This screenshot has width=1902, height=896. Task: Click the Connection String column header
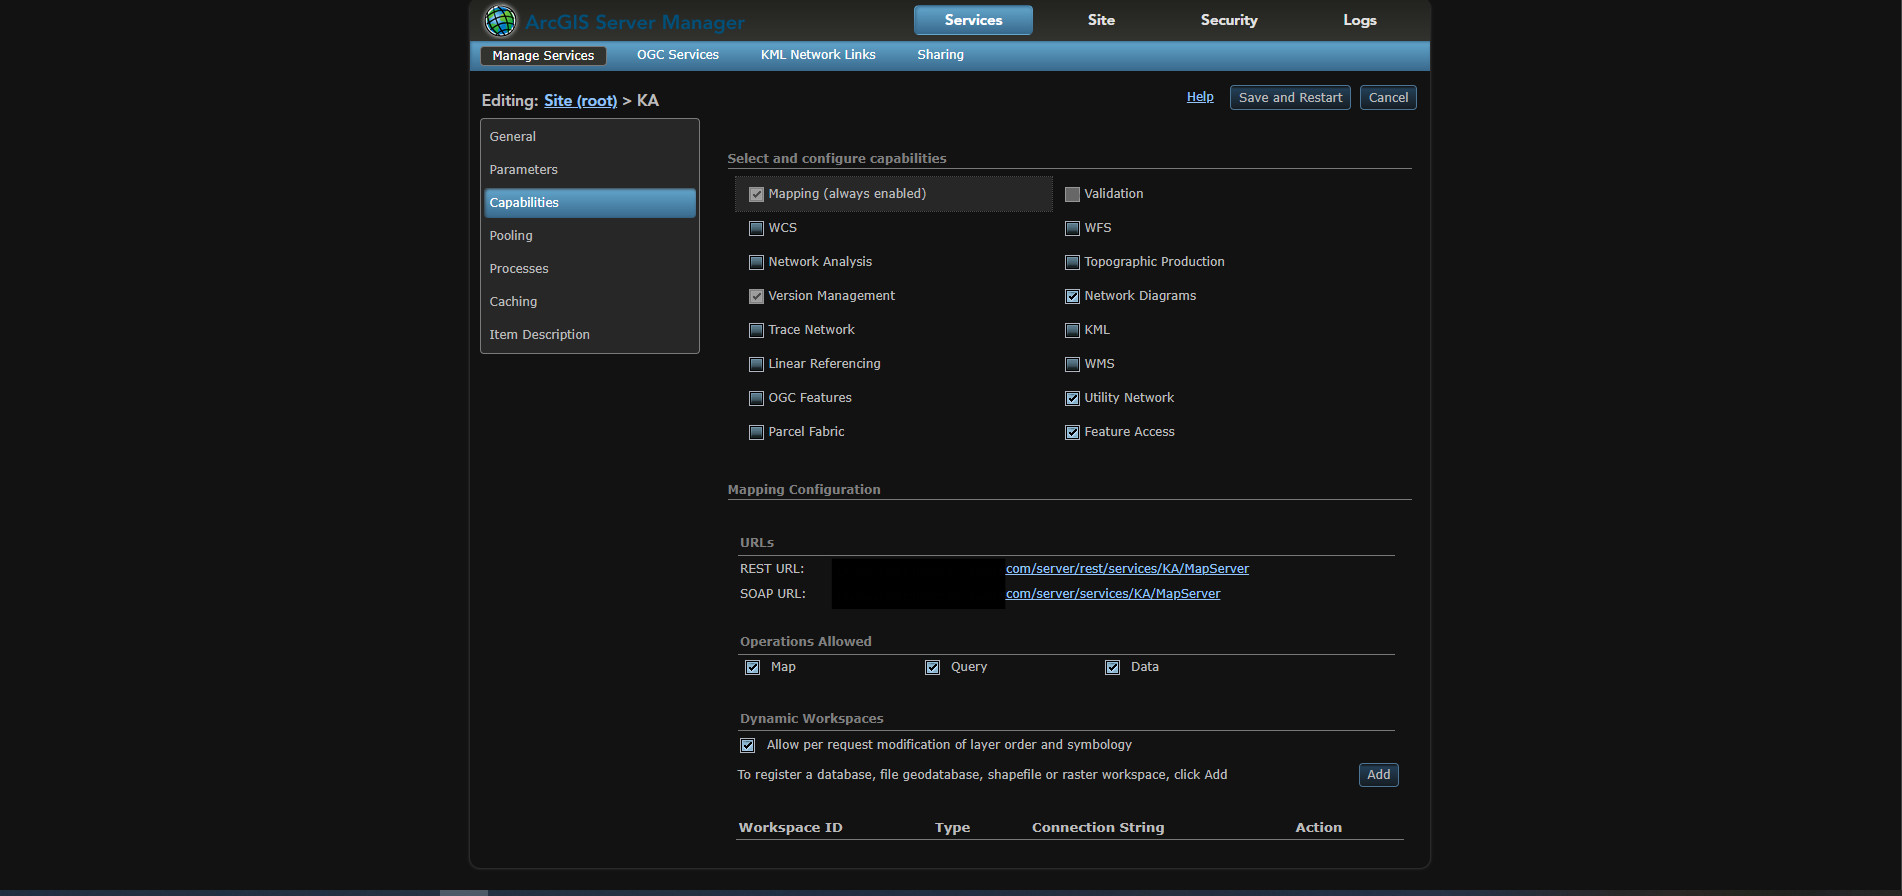tap(1098, 828)
